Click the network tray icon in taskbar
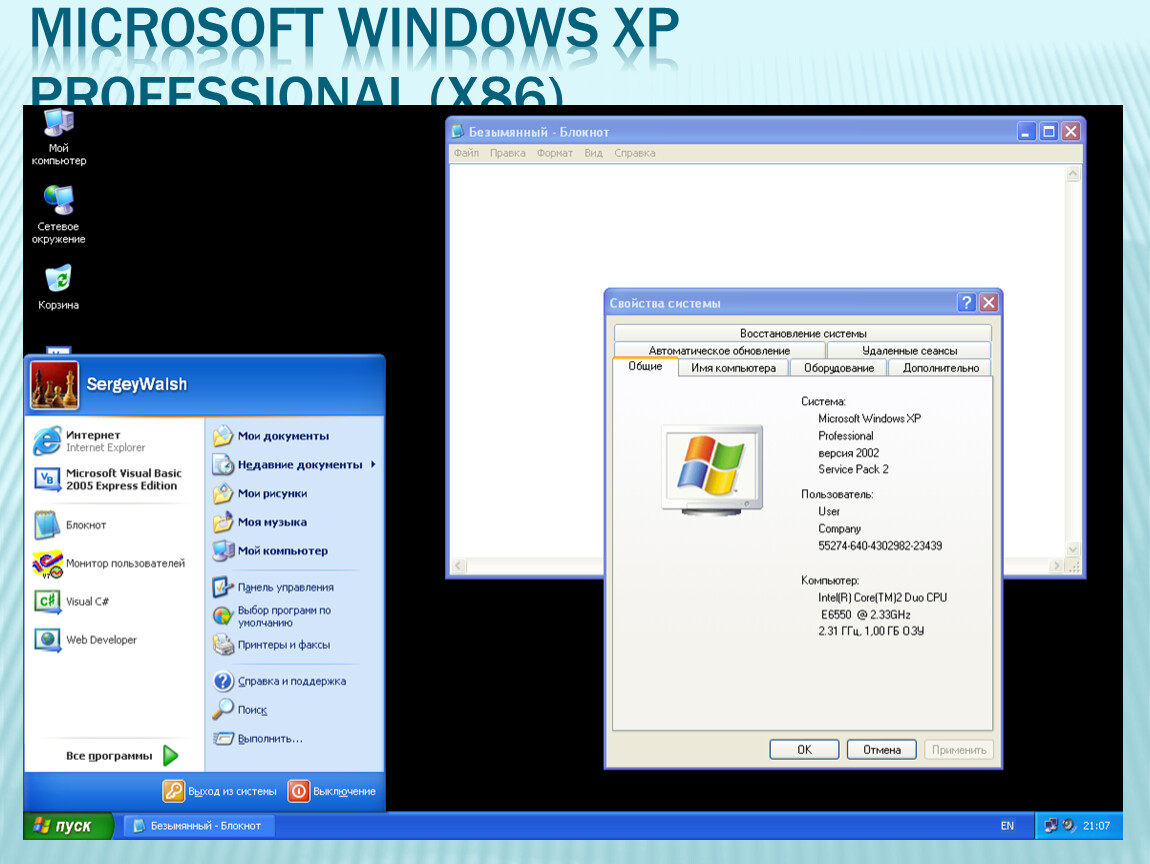This screenshot has height=864, width=1150. tap(1051, 826)
